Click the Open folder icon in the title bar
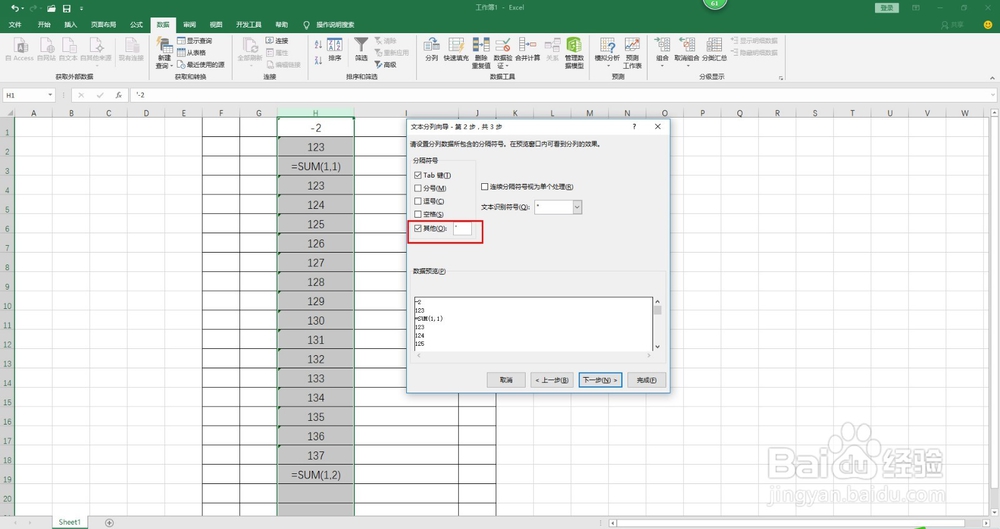The width and height of the screenshot is (1000, 529). click(51, 8)
